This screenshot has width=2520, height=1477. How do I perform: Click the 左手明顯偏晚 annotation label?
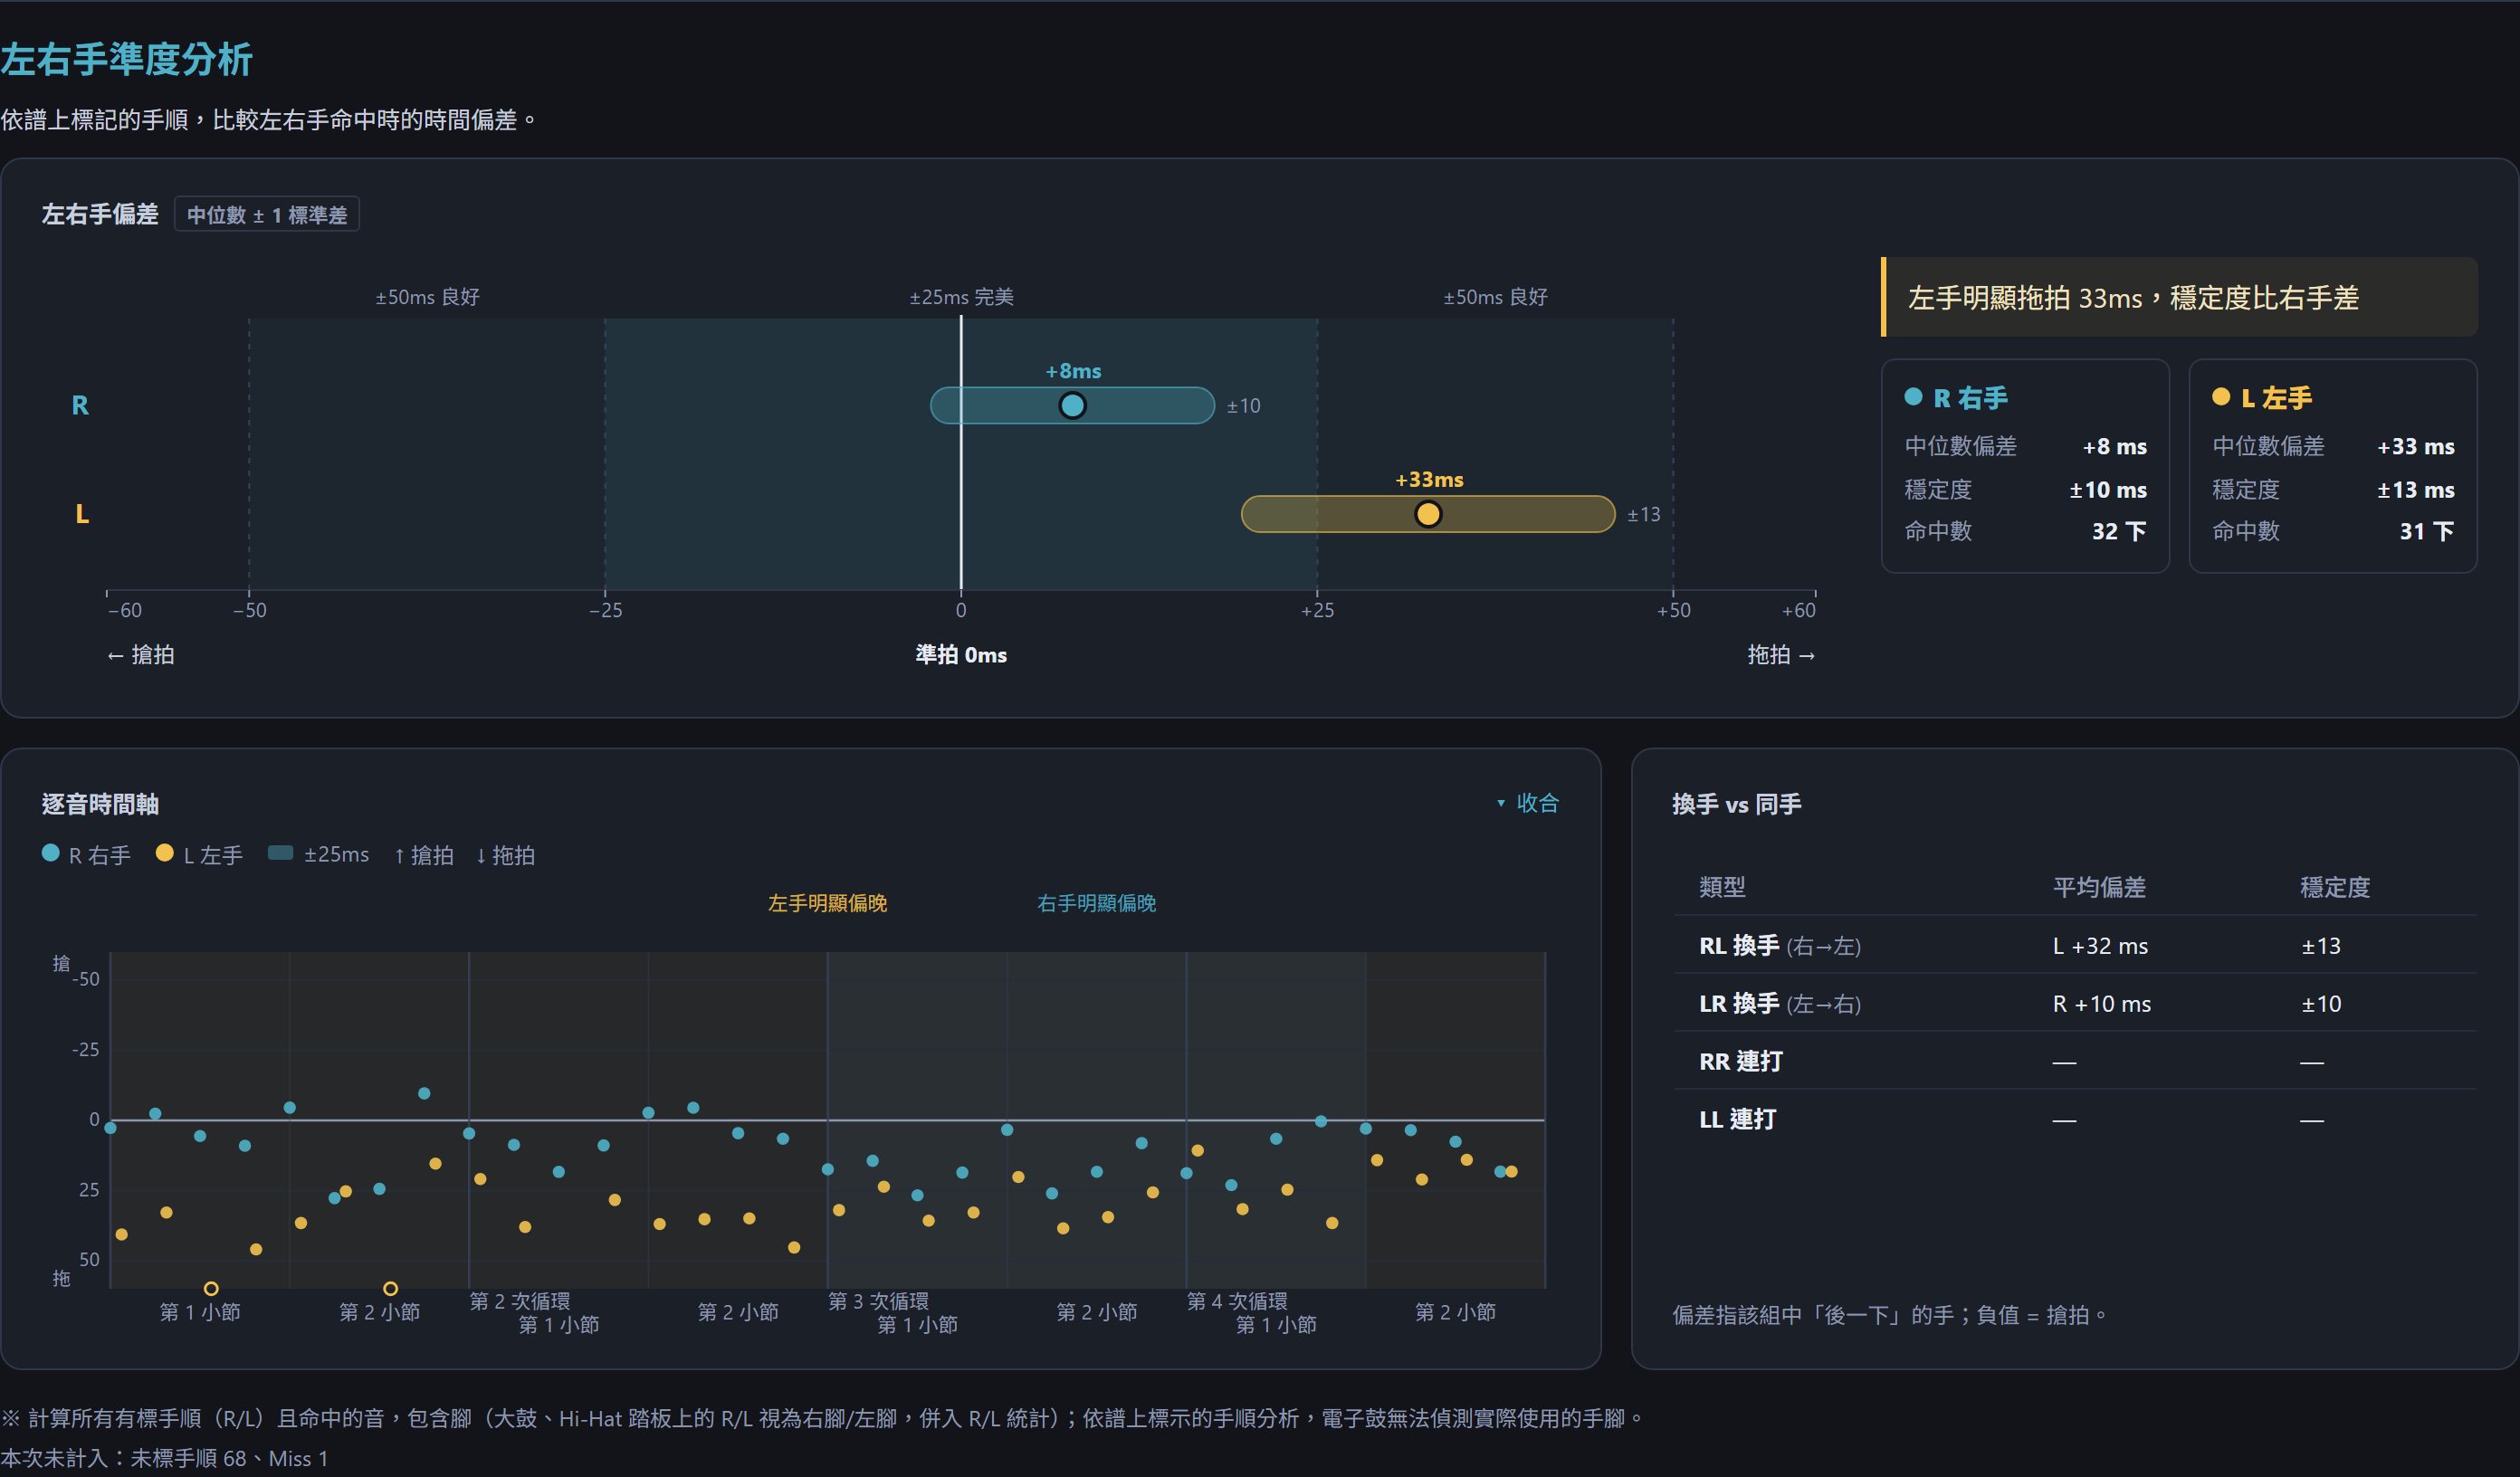[x=827, y=903]
